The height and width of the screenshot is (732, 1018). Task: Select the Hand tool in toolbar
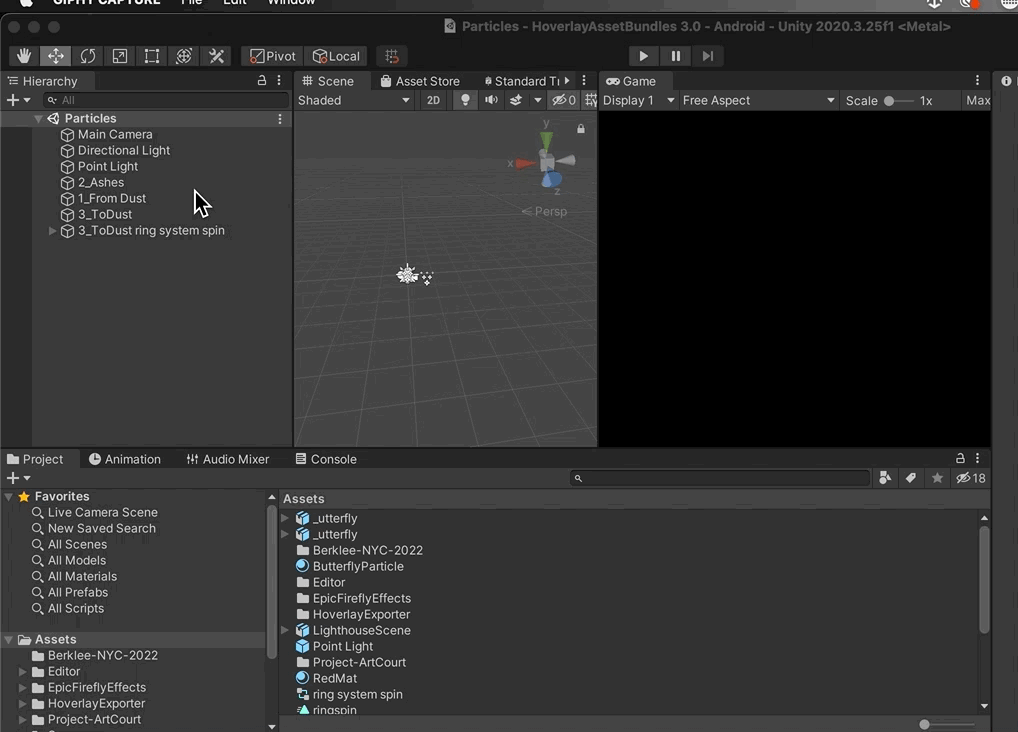pos(24,56)
